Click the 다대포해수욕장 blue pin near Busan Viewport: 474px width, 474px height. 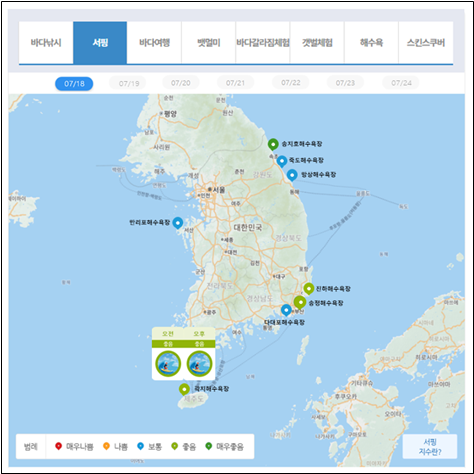pyautogui.click(x=286, y=310)
